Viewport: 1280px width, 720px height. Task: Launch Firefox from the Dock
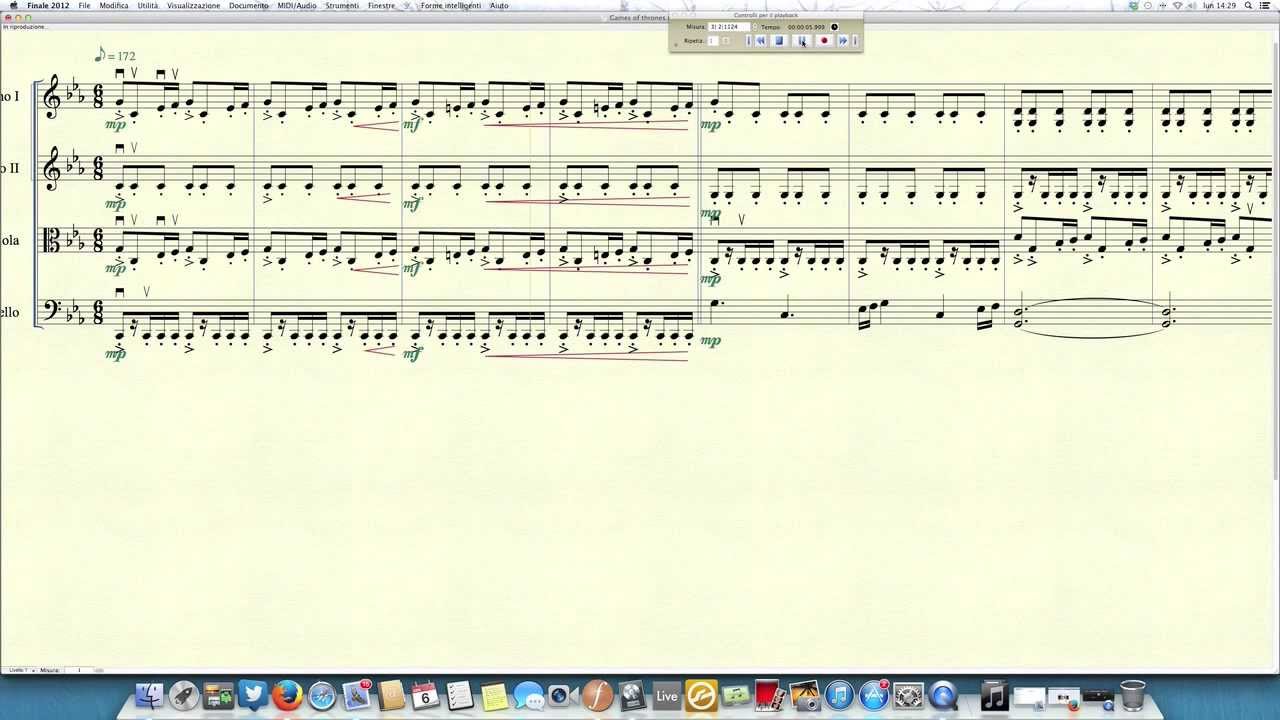pos(287,695)
